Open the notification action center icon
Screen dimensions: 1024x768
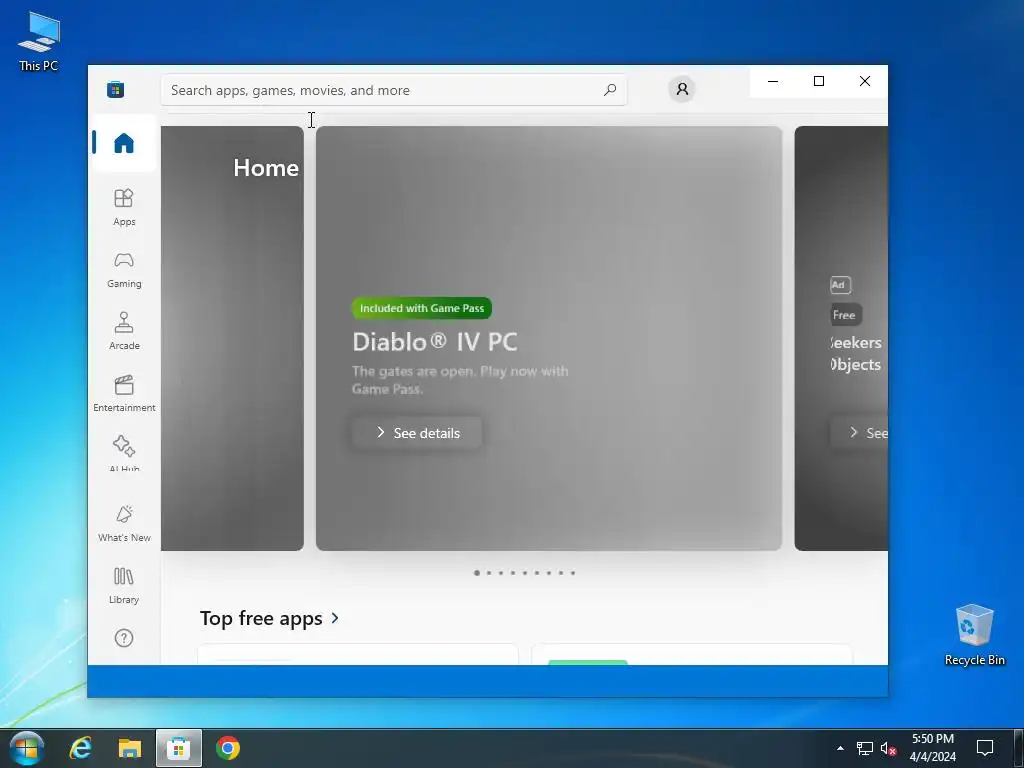[985, 748]
